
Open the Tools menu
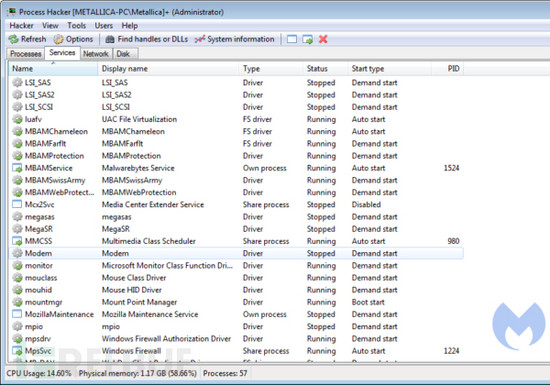coord(76,26)
